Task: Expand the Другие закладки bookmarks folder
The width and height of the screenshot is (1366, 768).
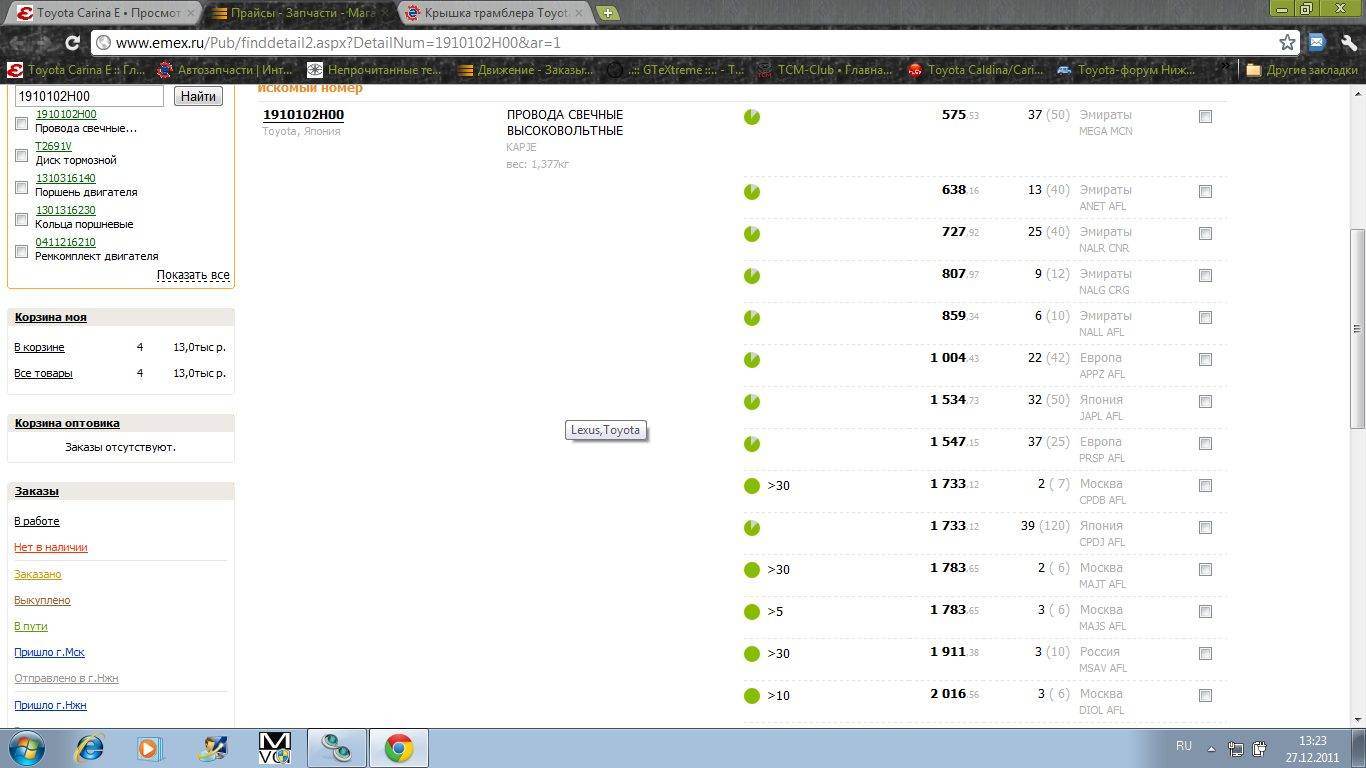Action: pyautogui.click(x=1300, y=70)
